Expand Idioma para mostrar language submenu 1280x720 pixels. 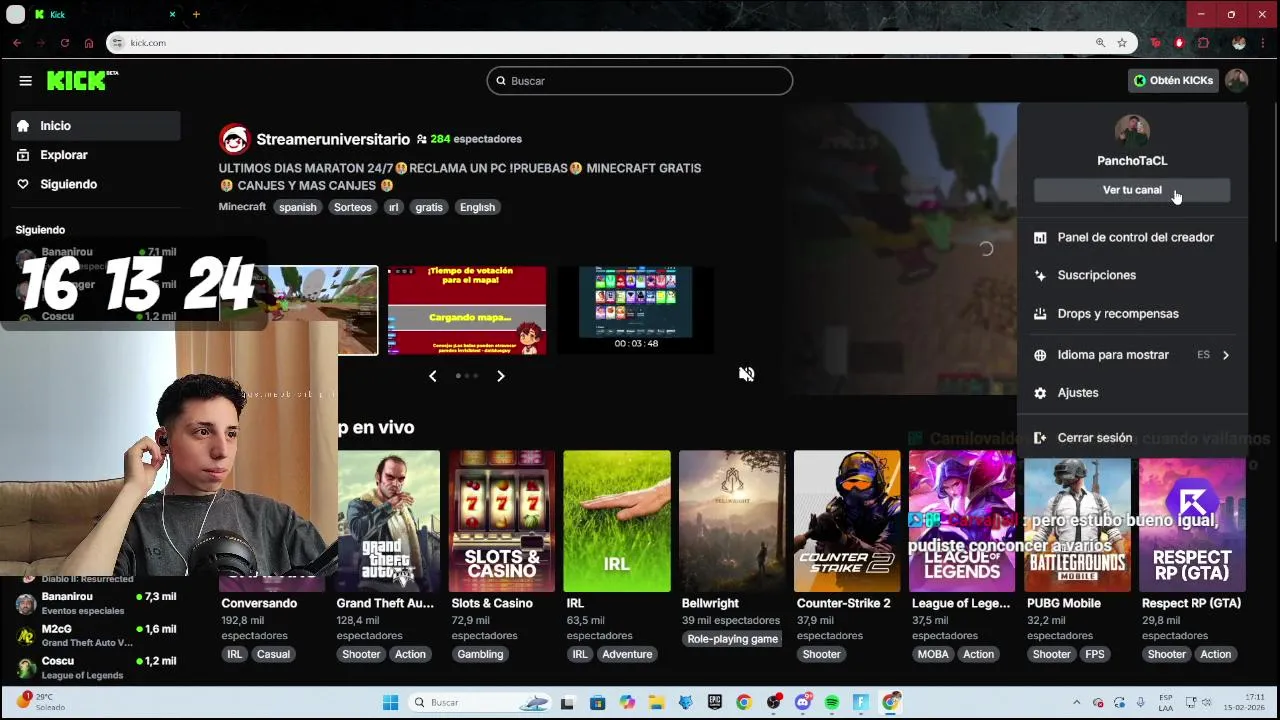pyautogui.click(x=1132, y=355)
